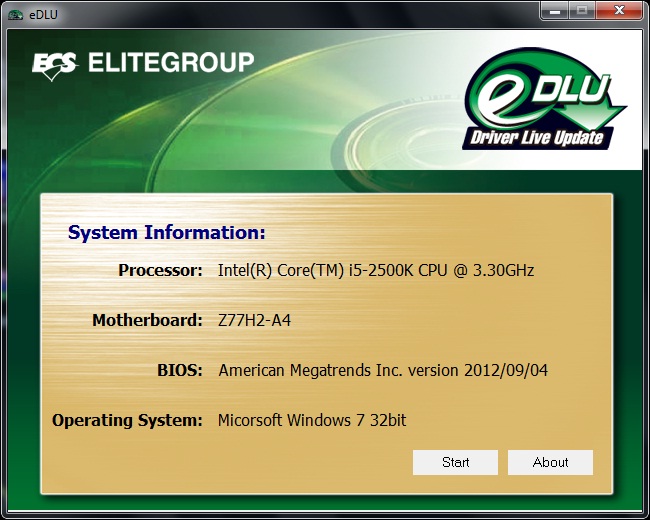Click the OS value Micorsoft Windows 7 32bit
This screenshot has height=520, width=650.
[312, 420]
